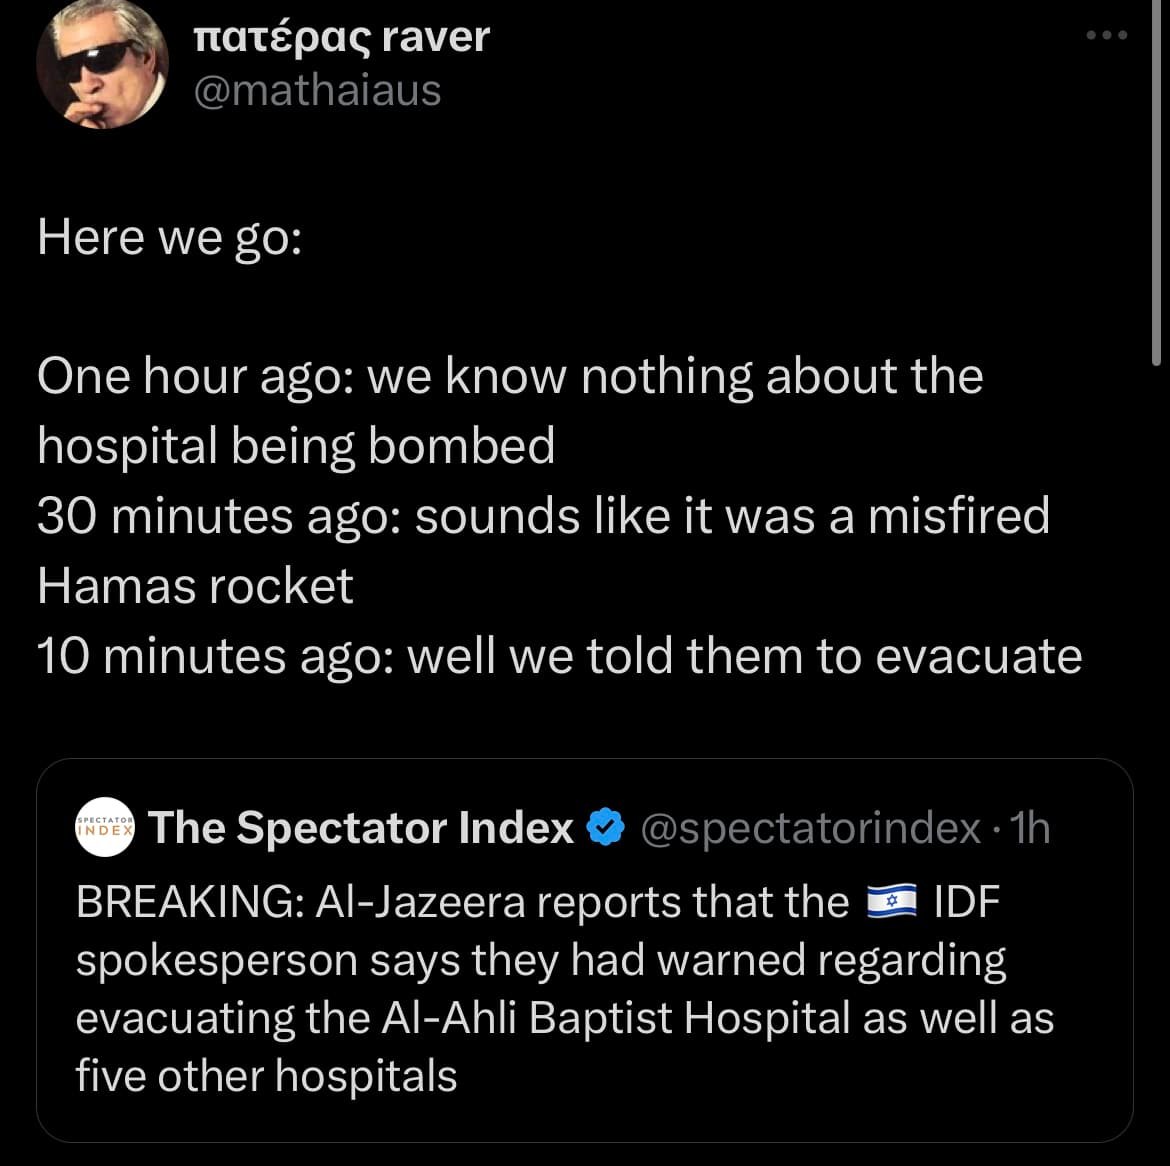1170x1166 pixels.
Task: Click the "10 minutes ago" tweet line
Action: (559, 657)
